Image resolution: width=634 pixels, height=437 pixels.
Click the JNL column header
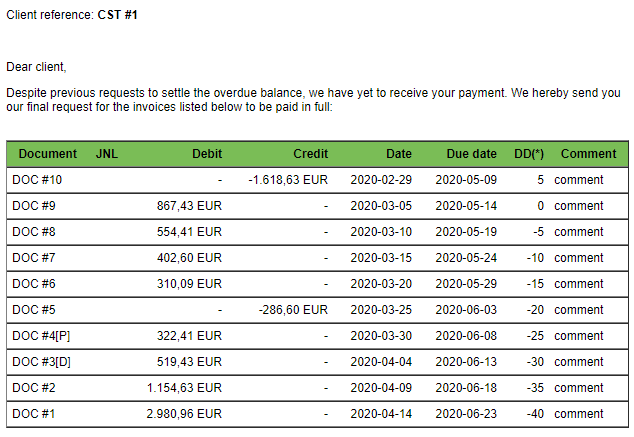pyautogui.click(x=107, y=154)
